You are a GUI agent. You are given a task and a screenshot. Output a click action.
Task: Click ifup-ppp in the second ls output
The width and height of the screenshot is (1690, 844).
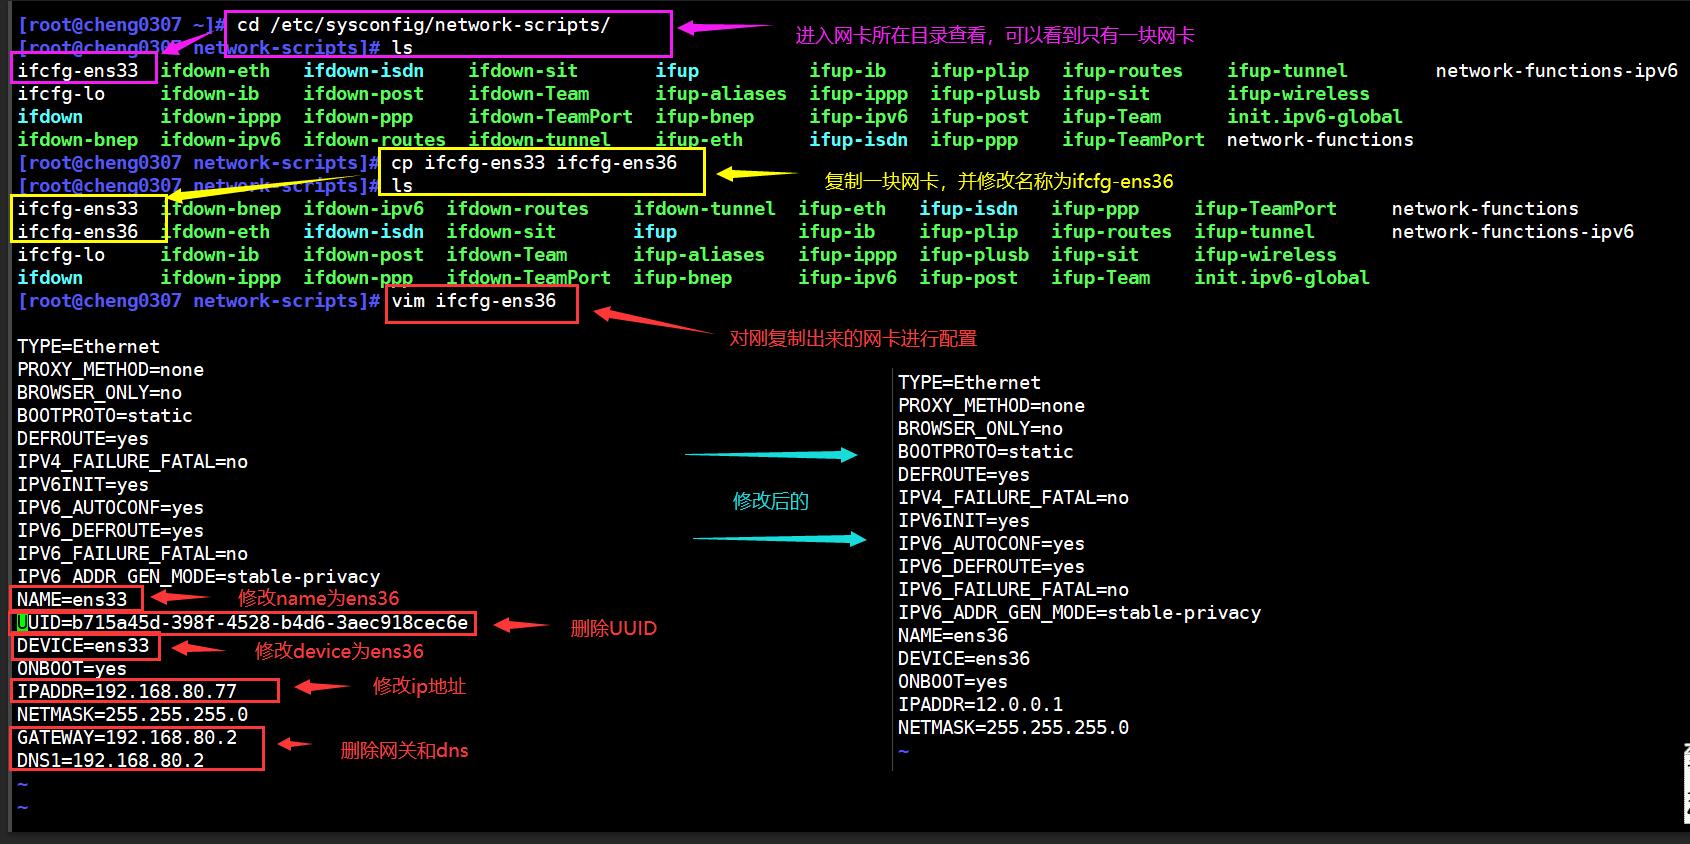point(1095,208)
